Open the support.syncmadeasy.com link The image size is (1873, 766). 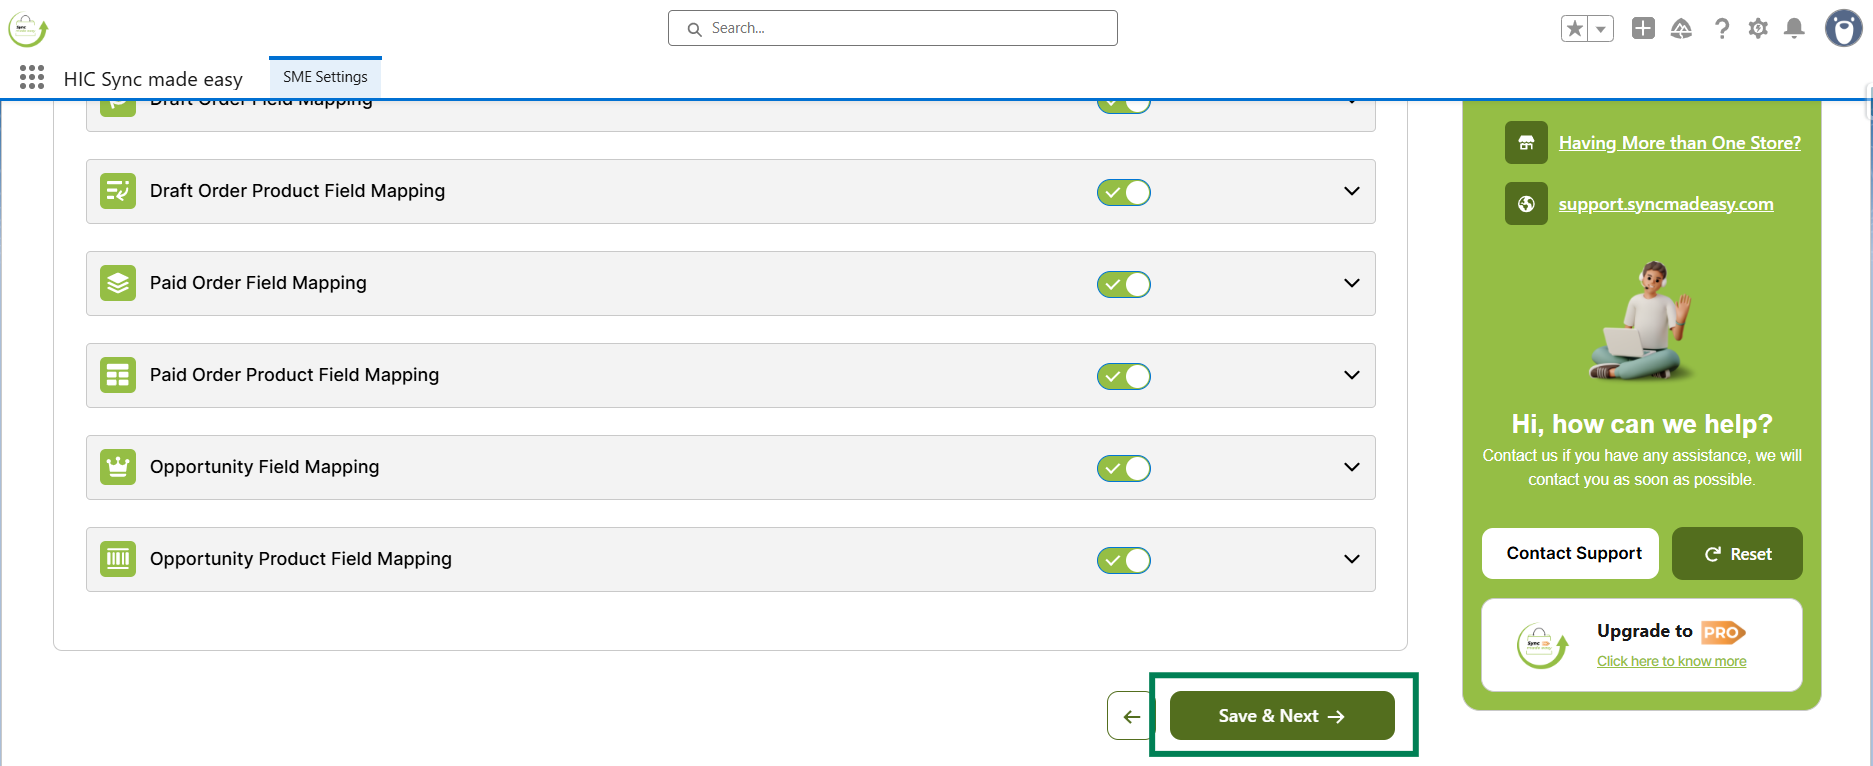point(1665,204)
